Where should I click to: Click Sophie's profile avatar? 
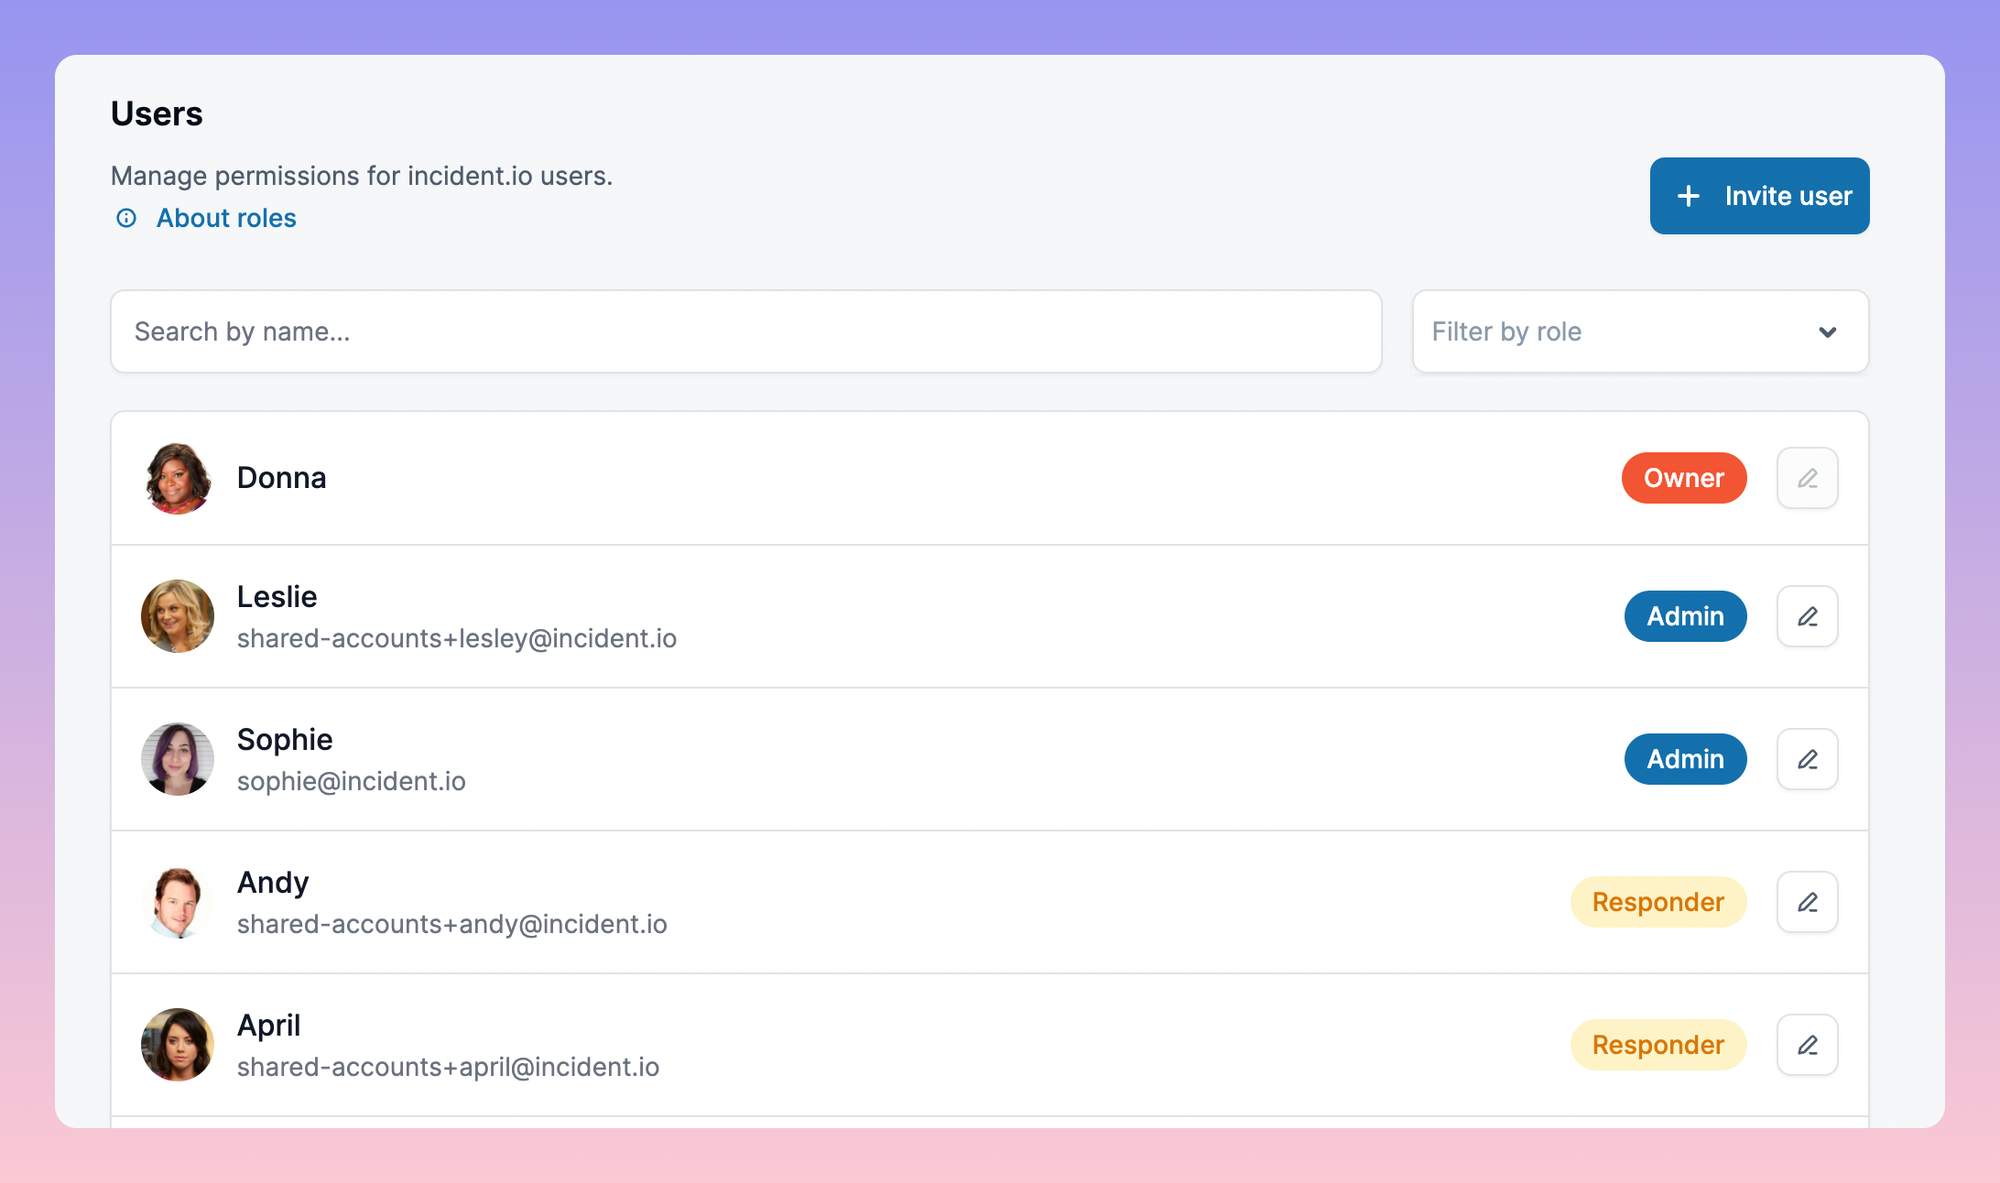pyautogui.click(x=178, y=759)
